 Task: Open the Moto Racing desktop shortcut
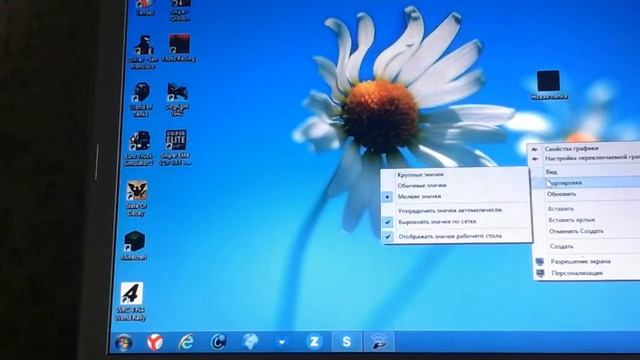click(x=179, y=48)
